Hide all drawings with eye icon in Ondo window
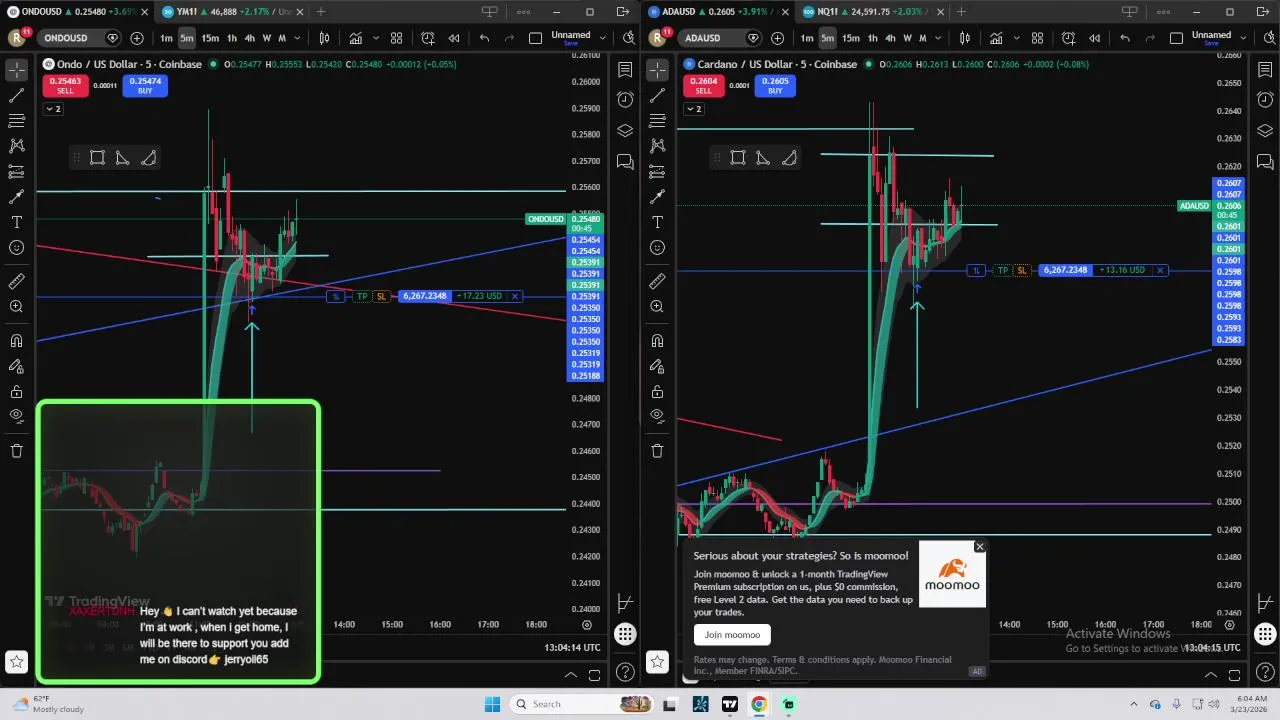Screen dimensions: 1280x720 [x=16, y=416]
